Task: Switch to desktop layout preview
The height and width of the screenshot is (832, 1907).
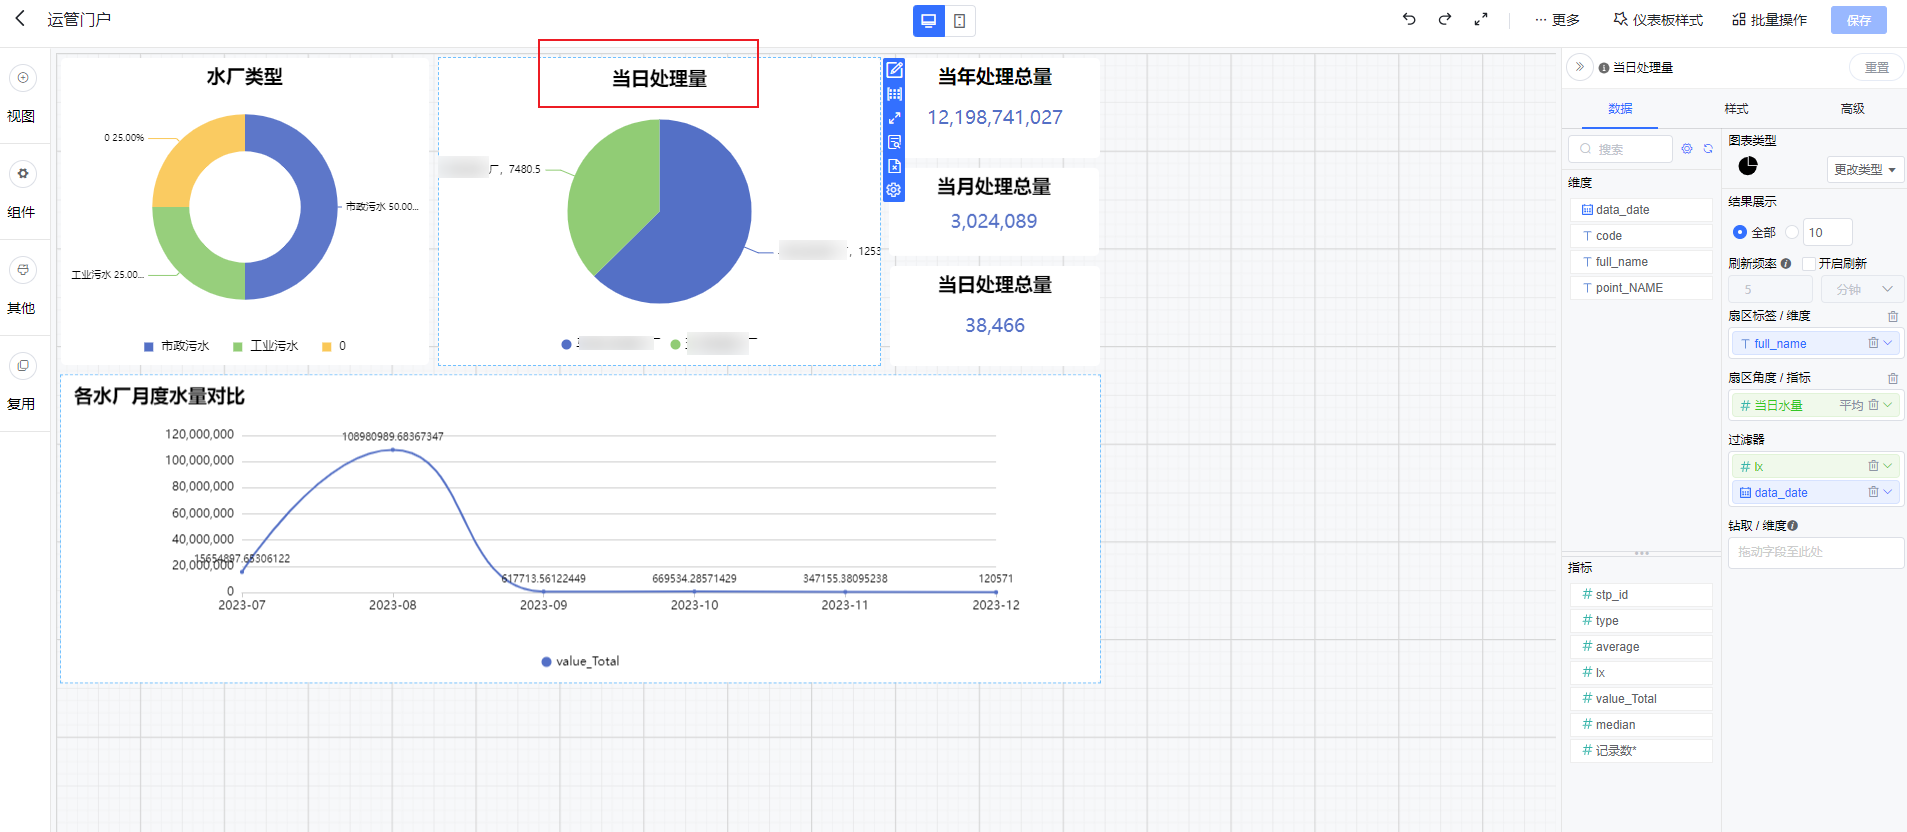Action: point(929,20)
